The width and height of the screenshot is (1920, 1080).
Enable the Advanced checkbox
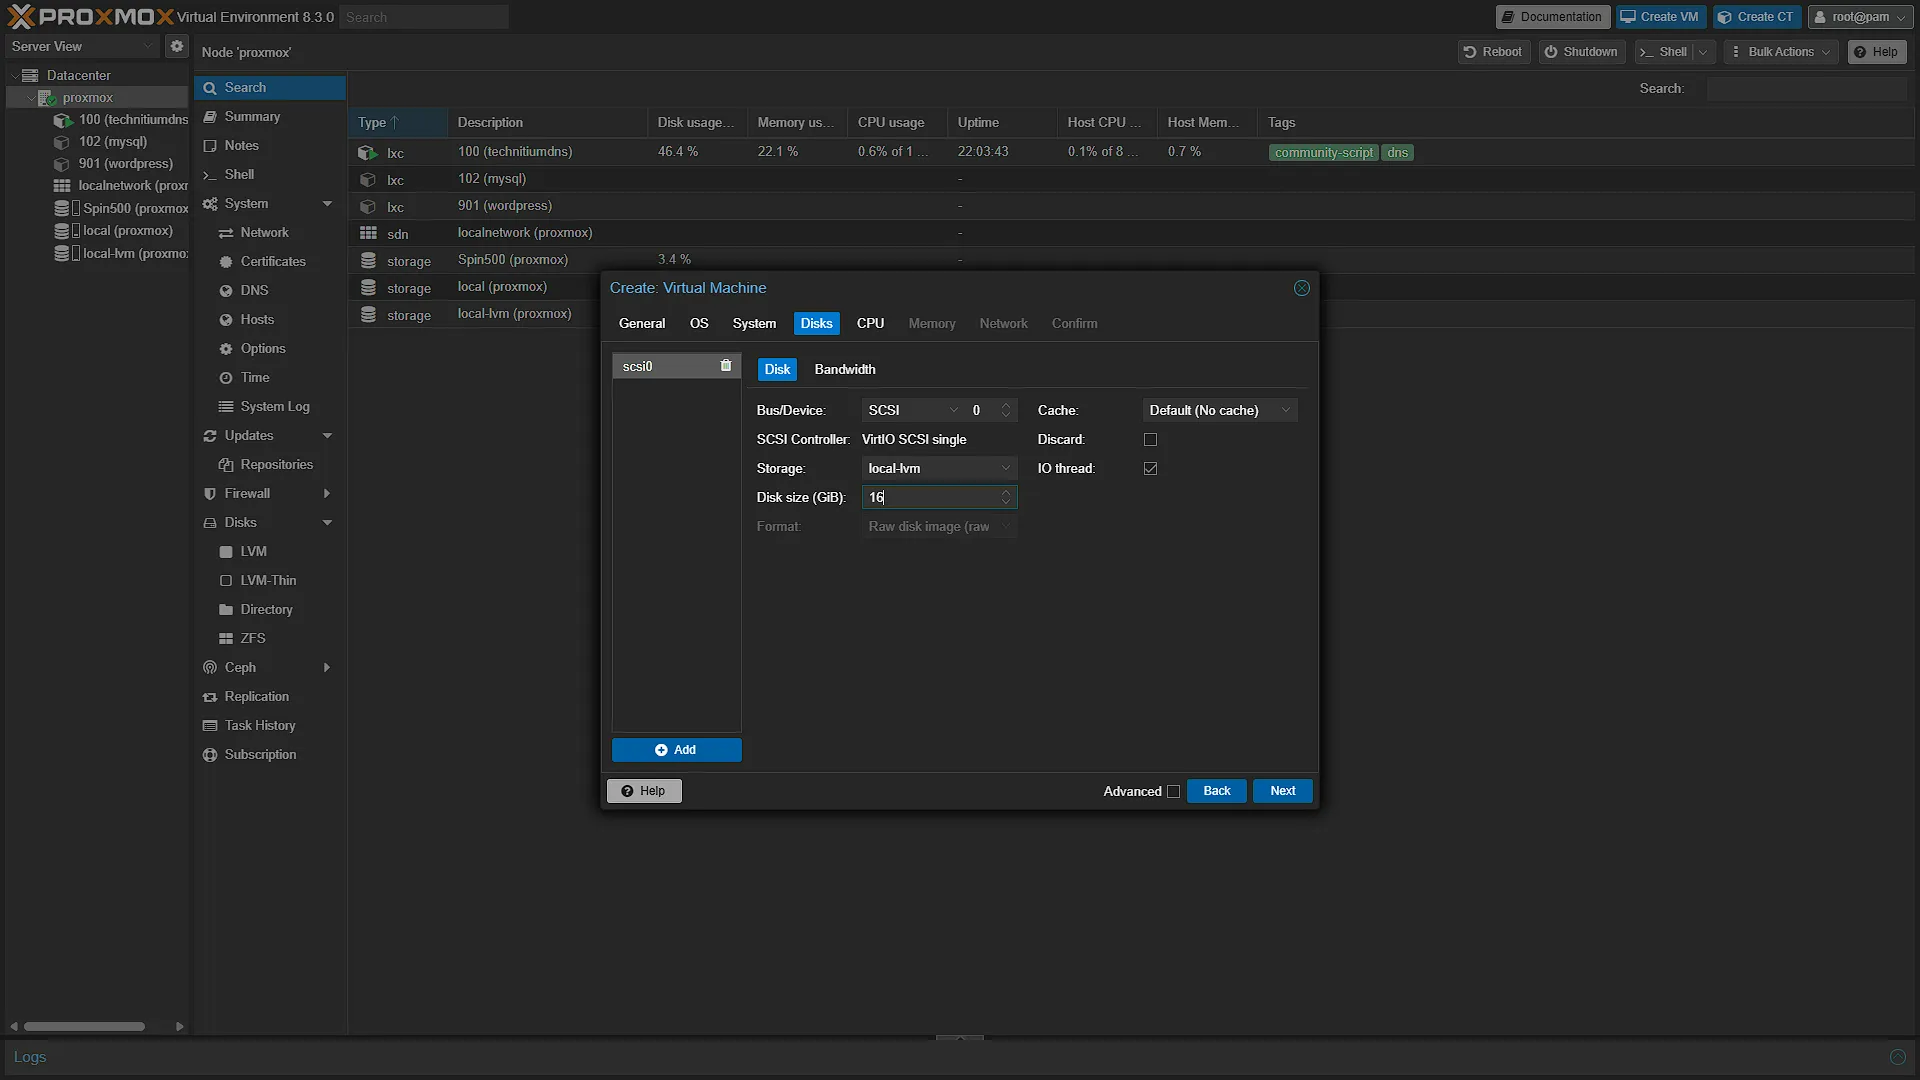pos(1173,791)
